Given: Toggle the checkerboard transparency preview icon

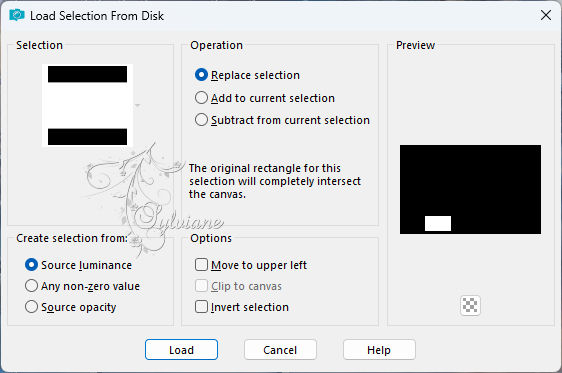Looking at the screenshot, I should (470, 306).
